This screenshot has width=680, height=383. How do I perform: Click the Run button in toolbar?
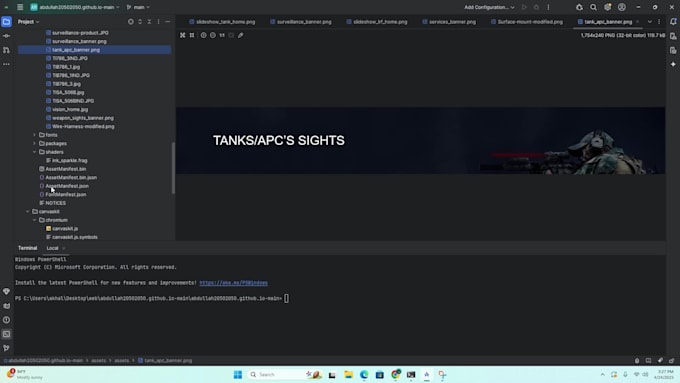[x=524, y=7]
